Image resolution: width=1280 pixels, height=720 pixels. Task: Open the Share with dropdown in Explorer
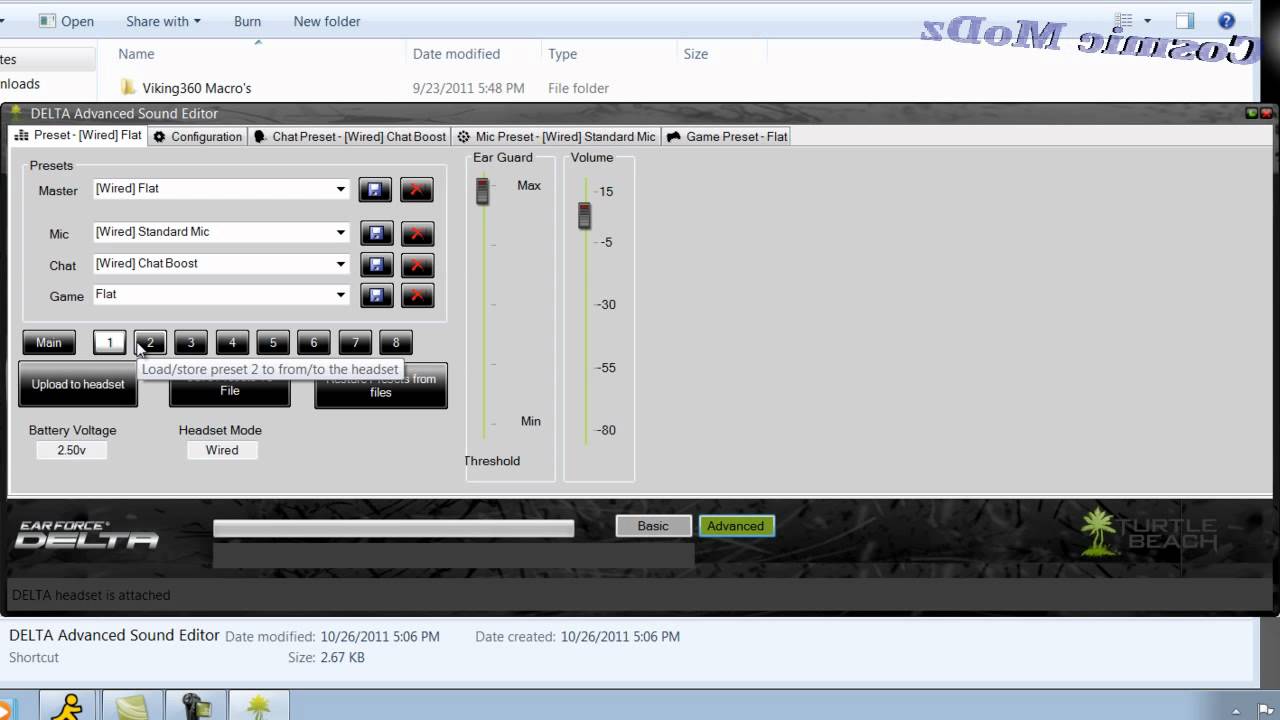pos(163,21)
